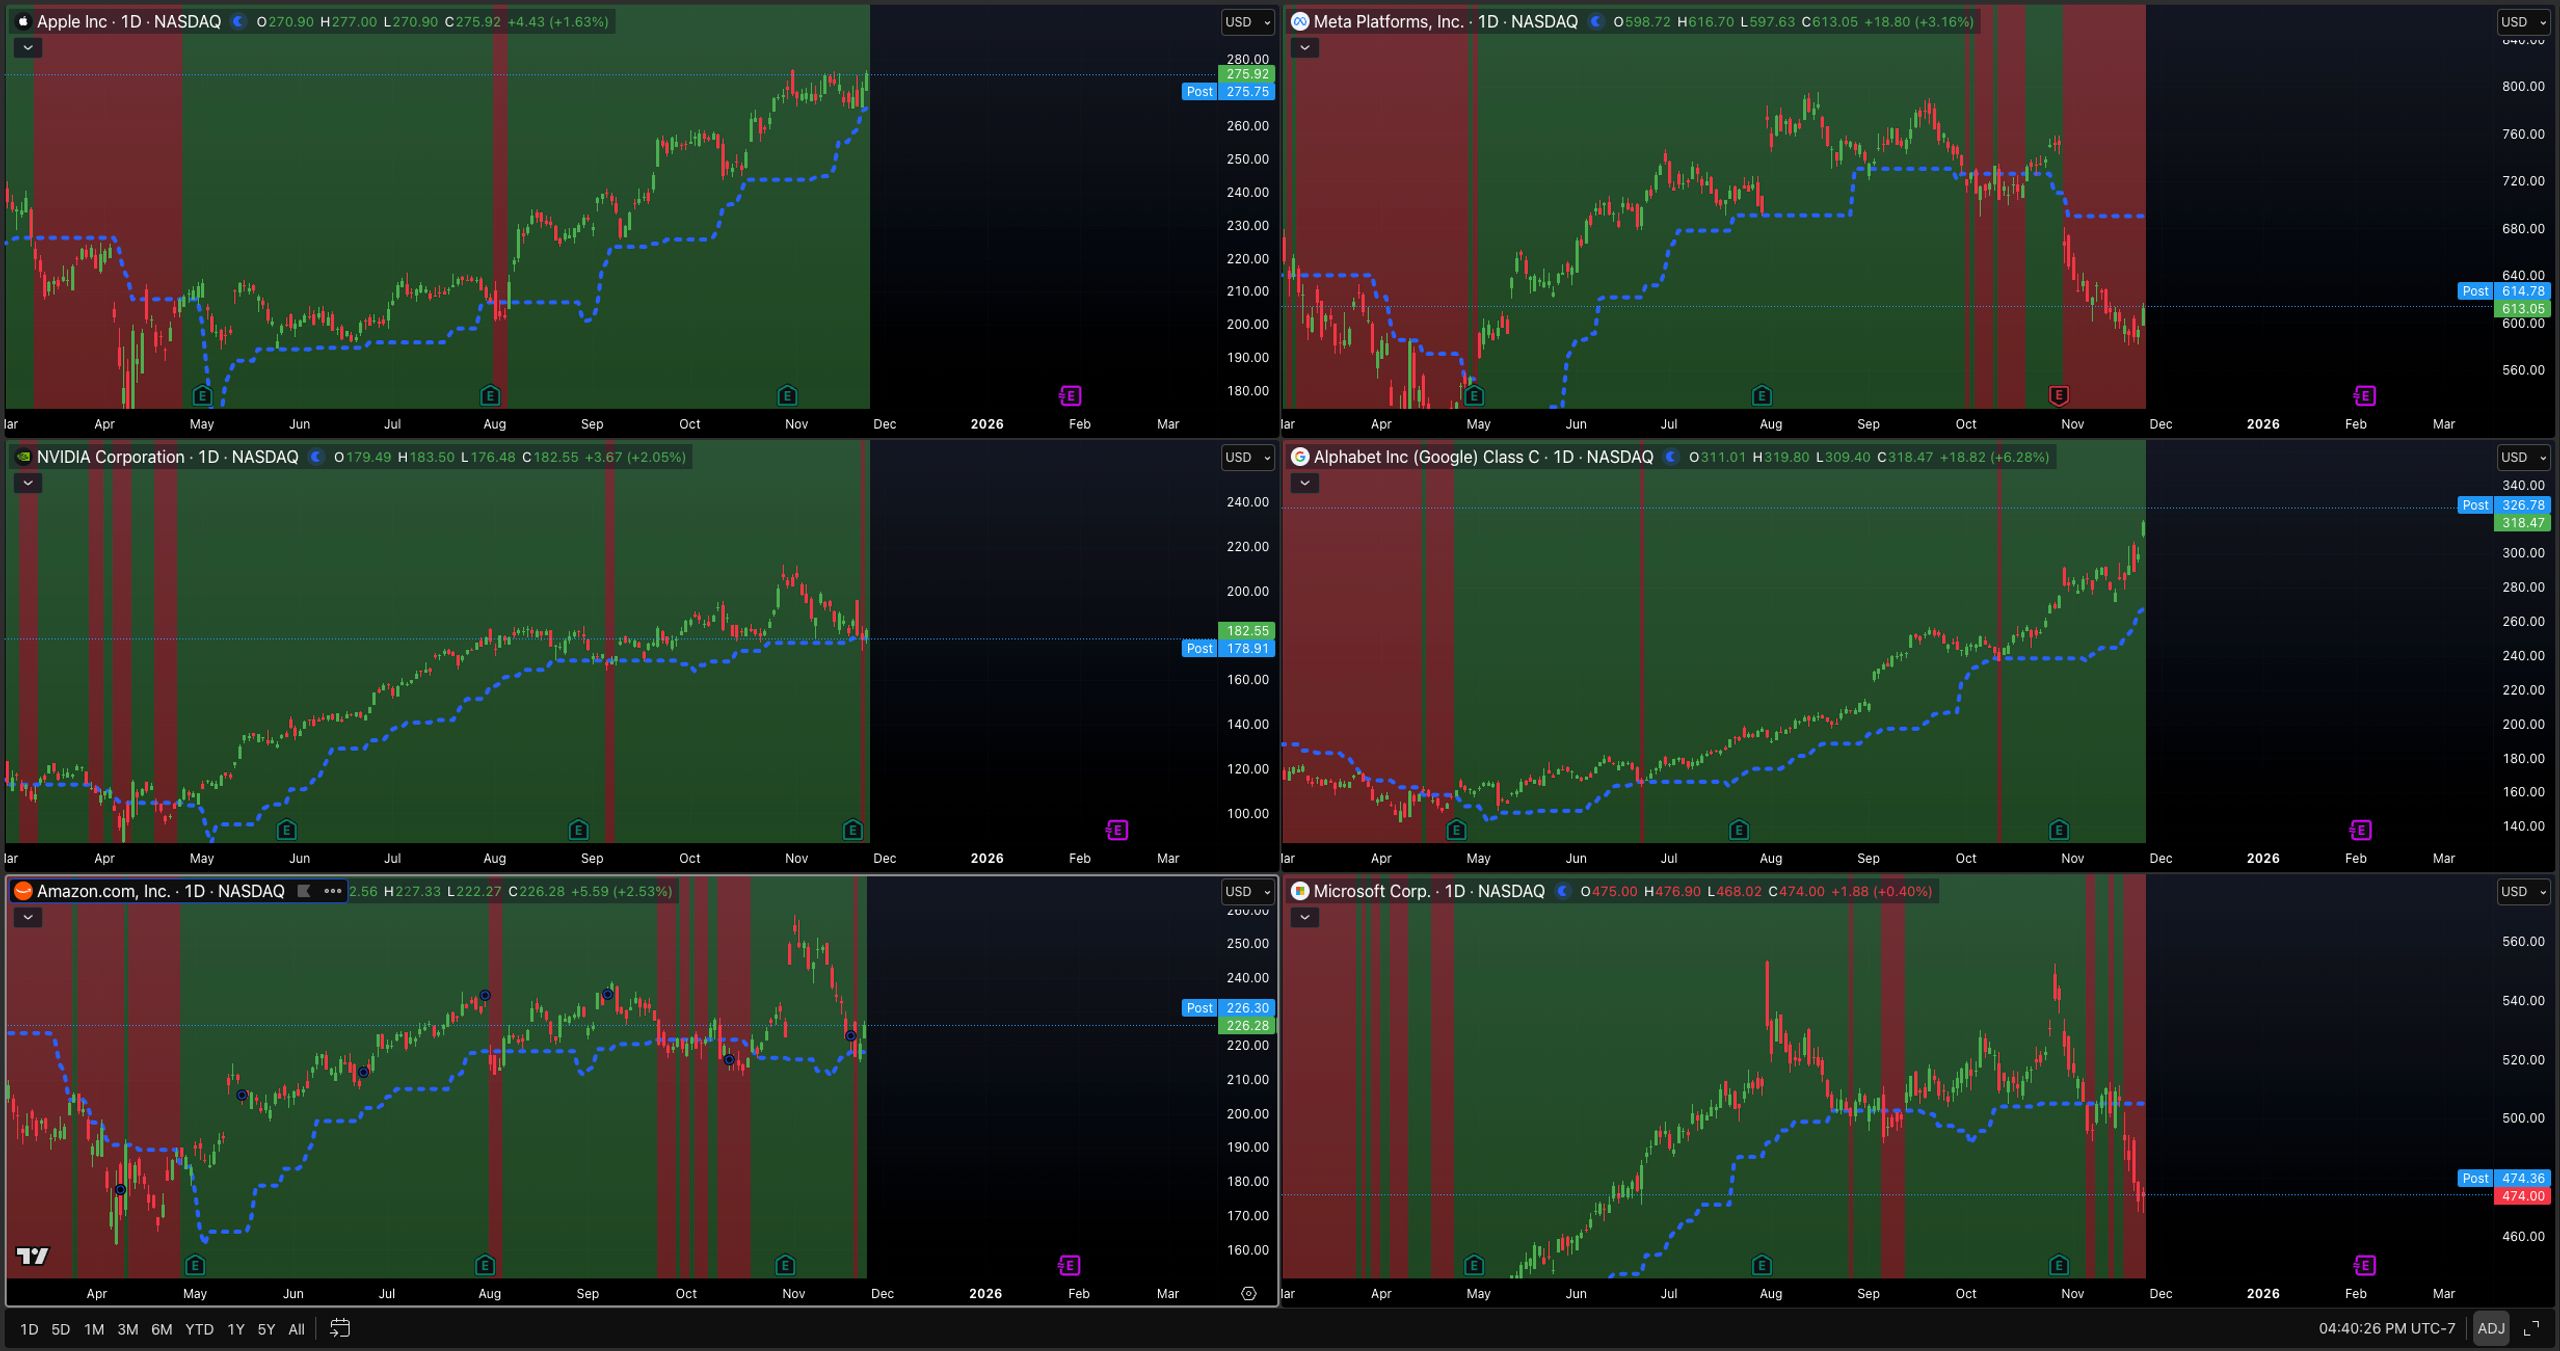Screen dimensions: 2560x1351
Task: Select the 3M date range
Action: pyautogui.click(x=128, y=1329)
